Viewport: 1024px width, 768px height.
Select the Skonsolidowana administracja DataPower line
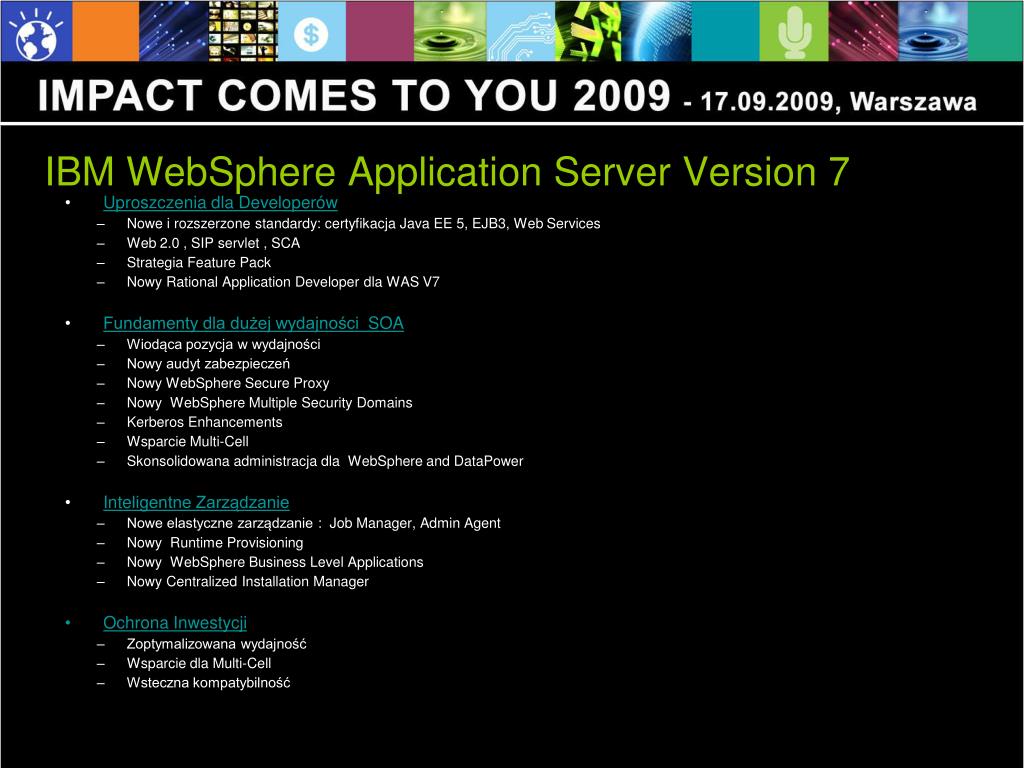(325, 461)
